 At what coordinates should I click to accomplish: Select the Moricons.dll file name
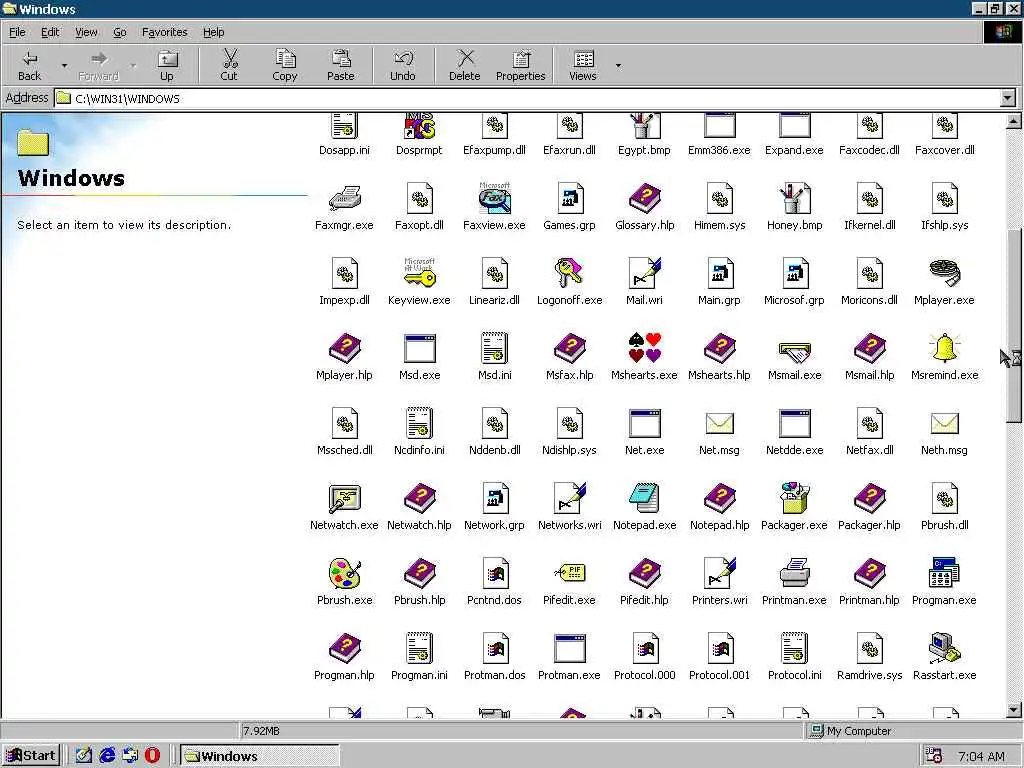click(869, 300)
